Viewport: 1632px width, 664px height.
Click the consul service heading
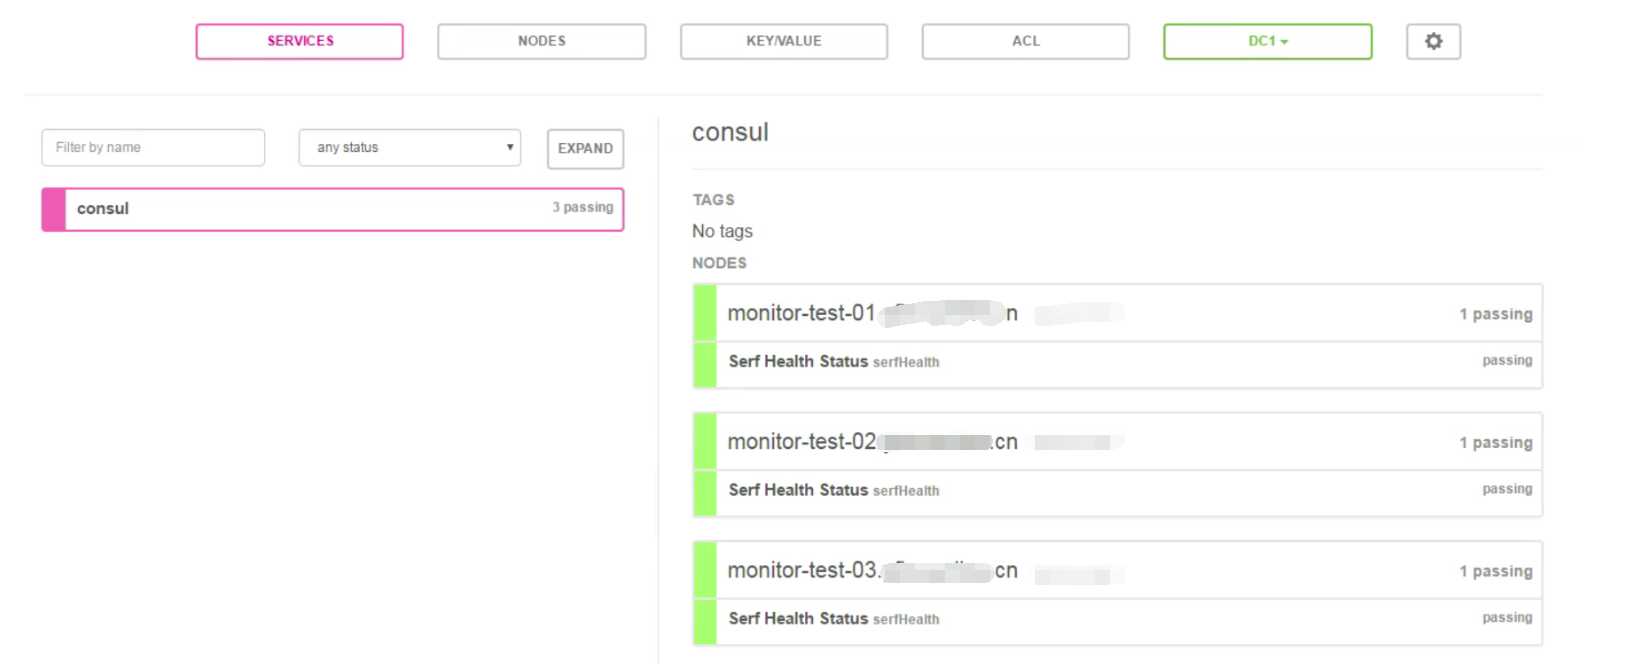point(730,133)
